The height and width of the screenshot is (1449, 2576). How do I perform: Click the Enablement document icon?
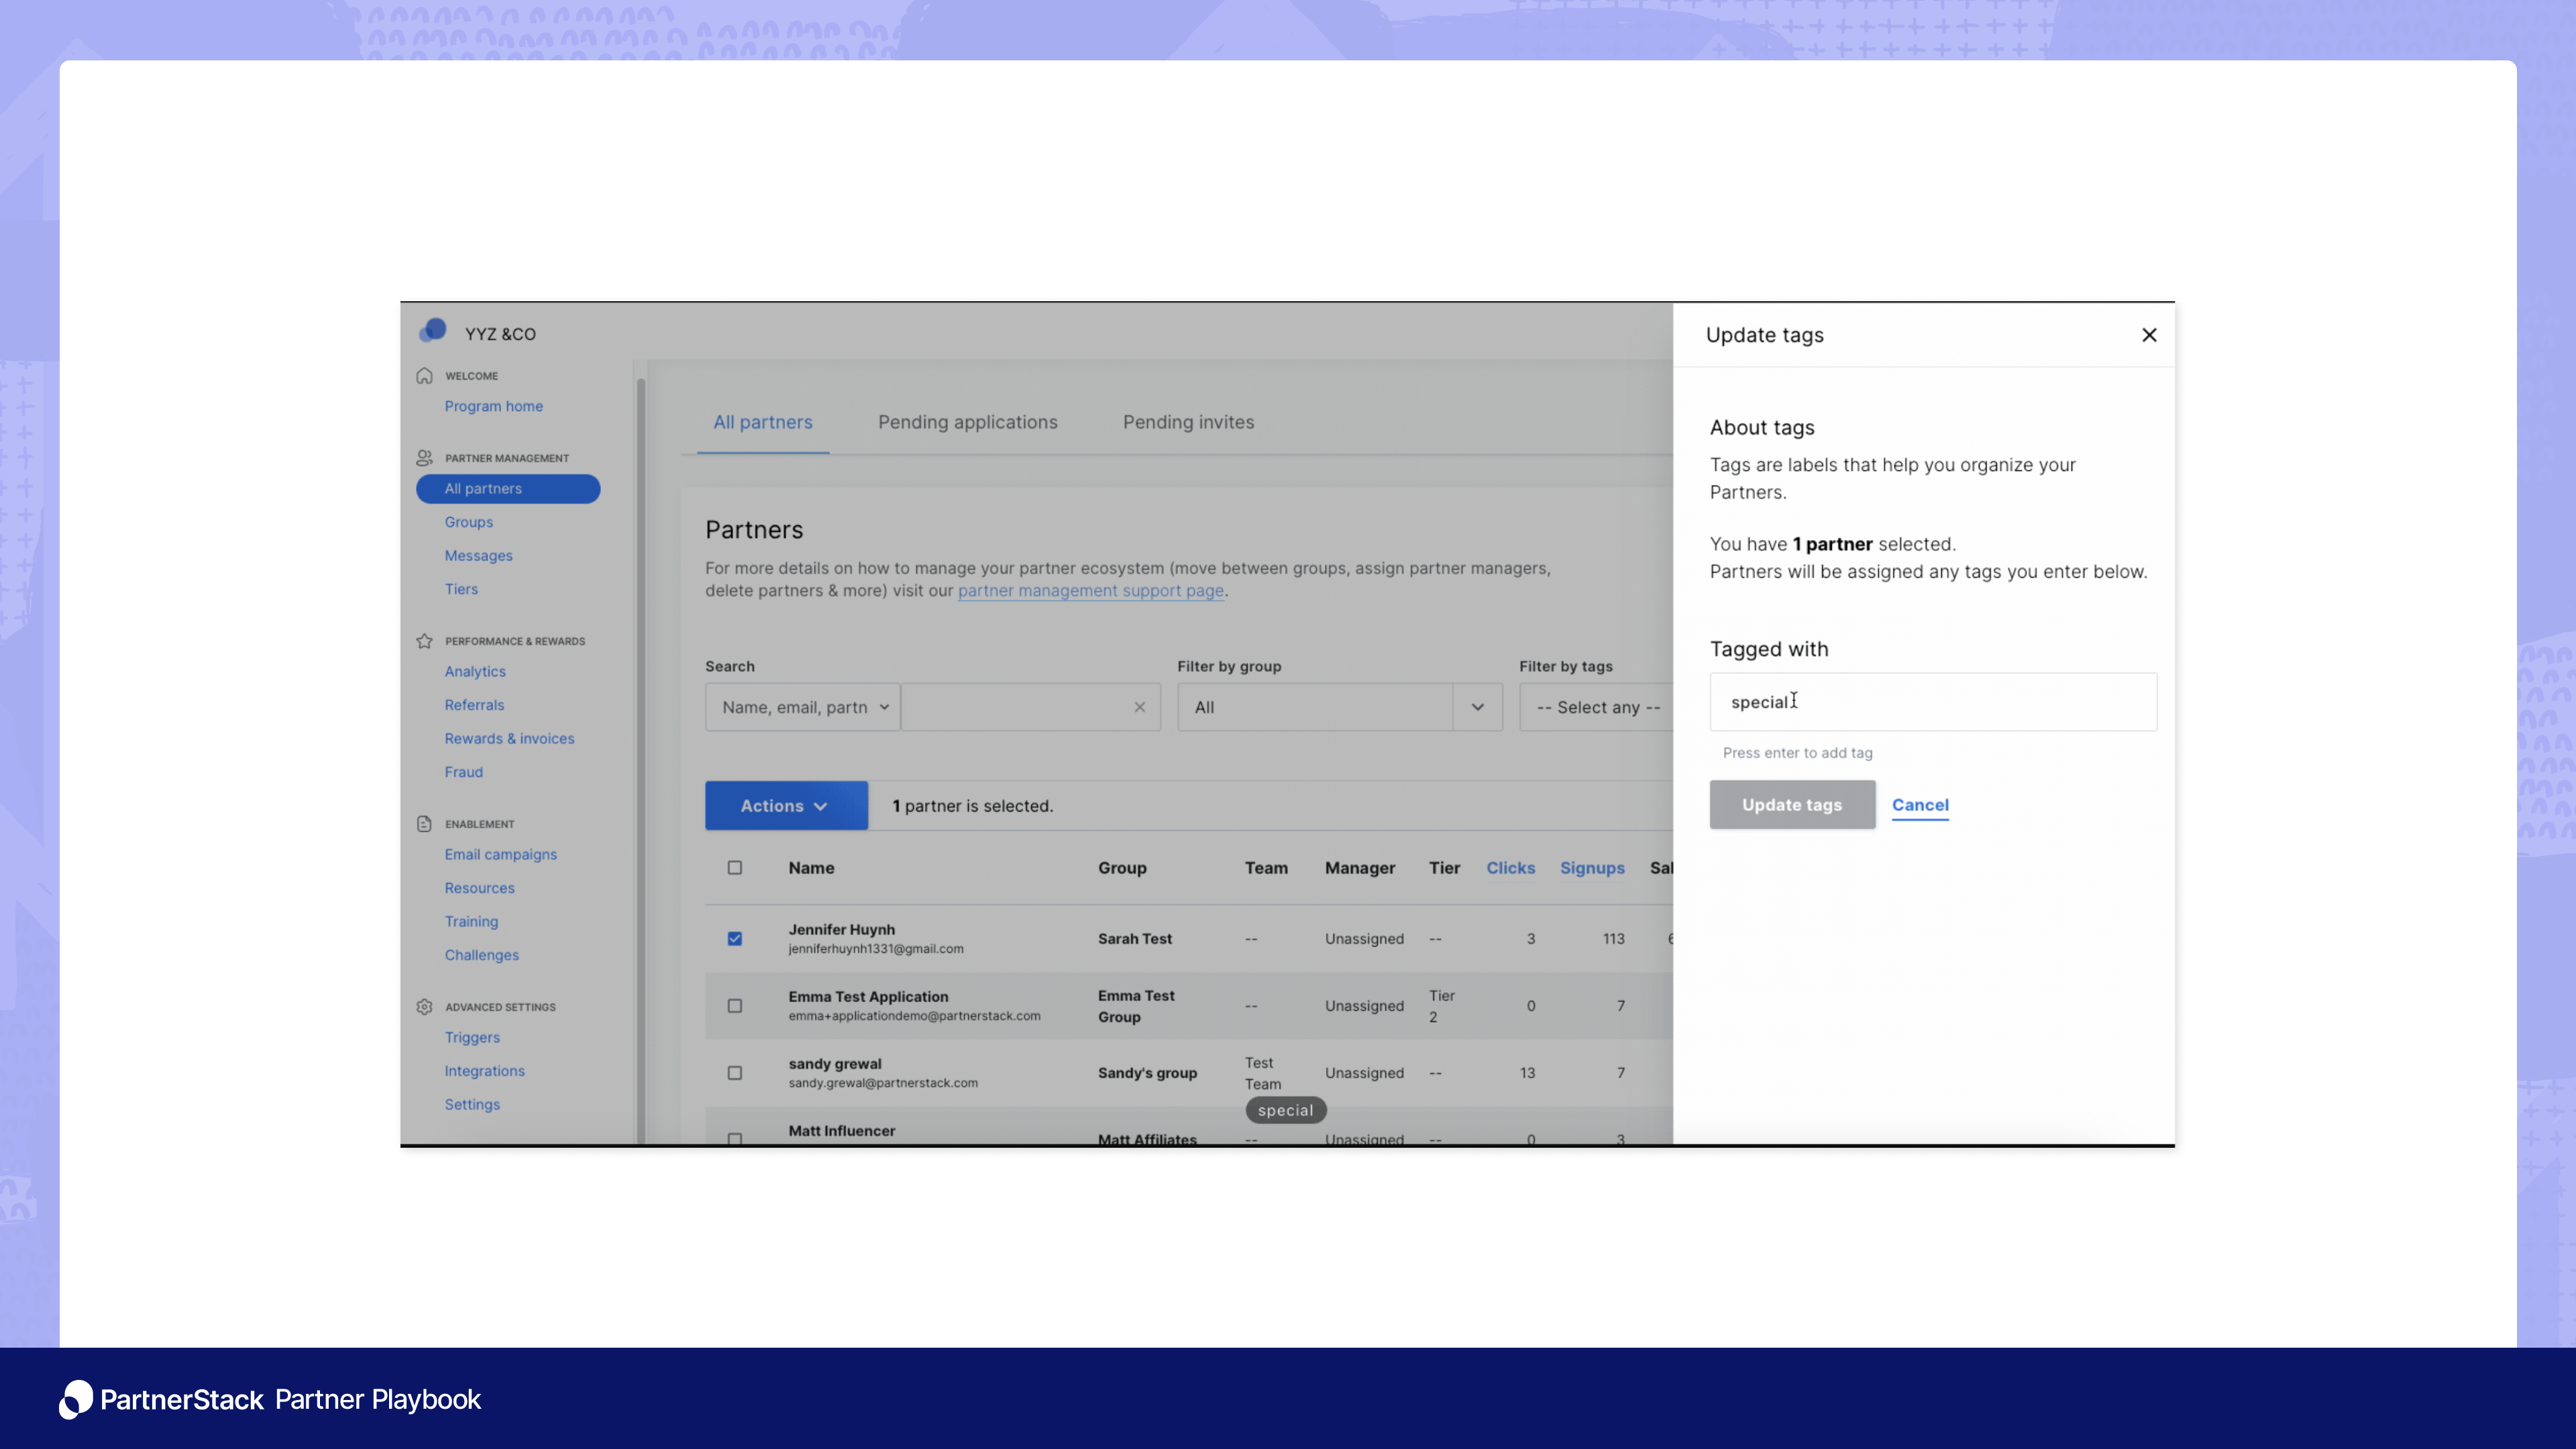coord(424,823)
